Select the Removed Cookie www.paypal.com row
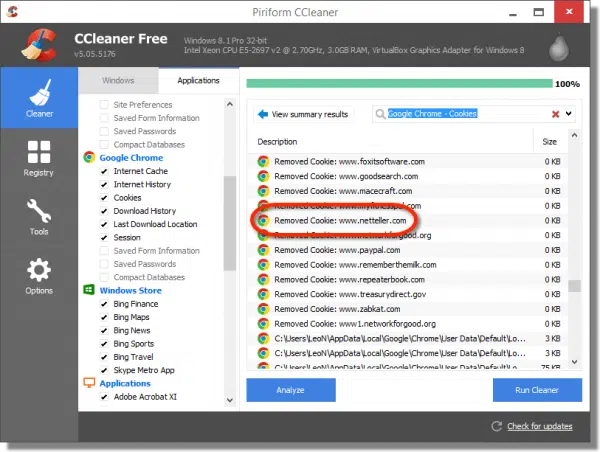The width and height of the screenshot is (600, 452). [409, 250]
